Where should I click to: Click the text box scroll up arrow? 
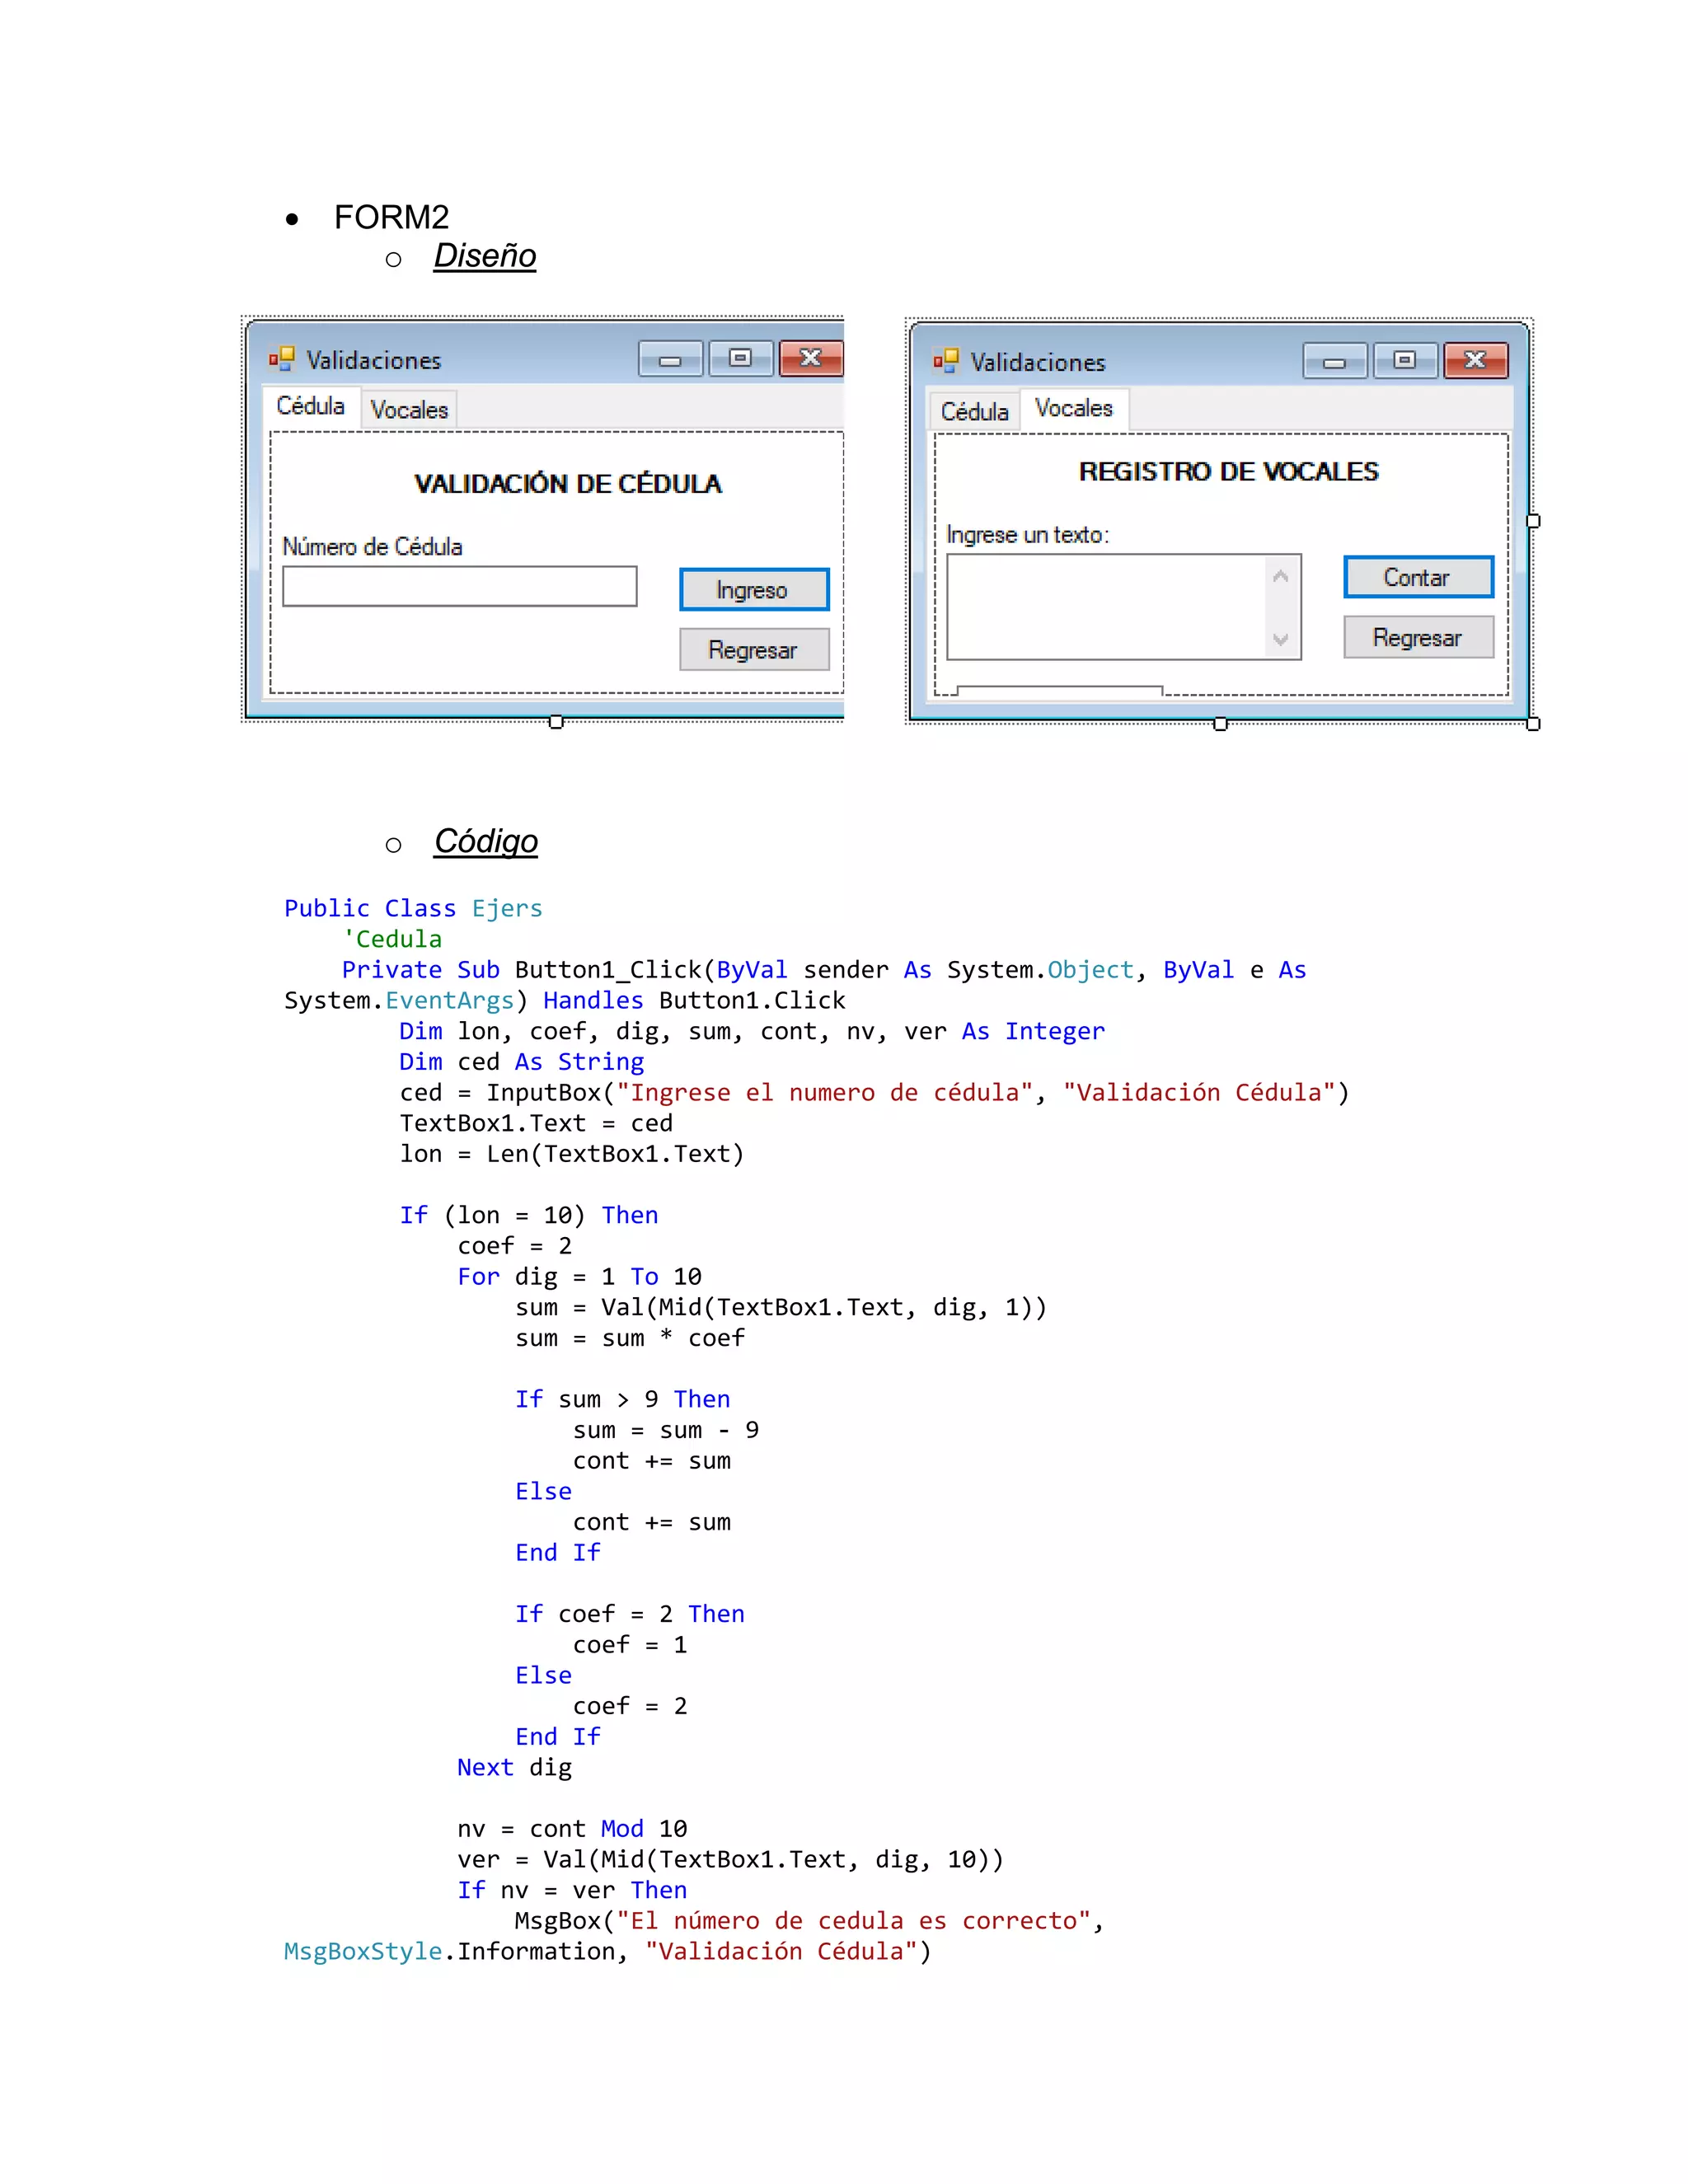[x=1281, y=576]
